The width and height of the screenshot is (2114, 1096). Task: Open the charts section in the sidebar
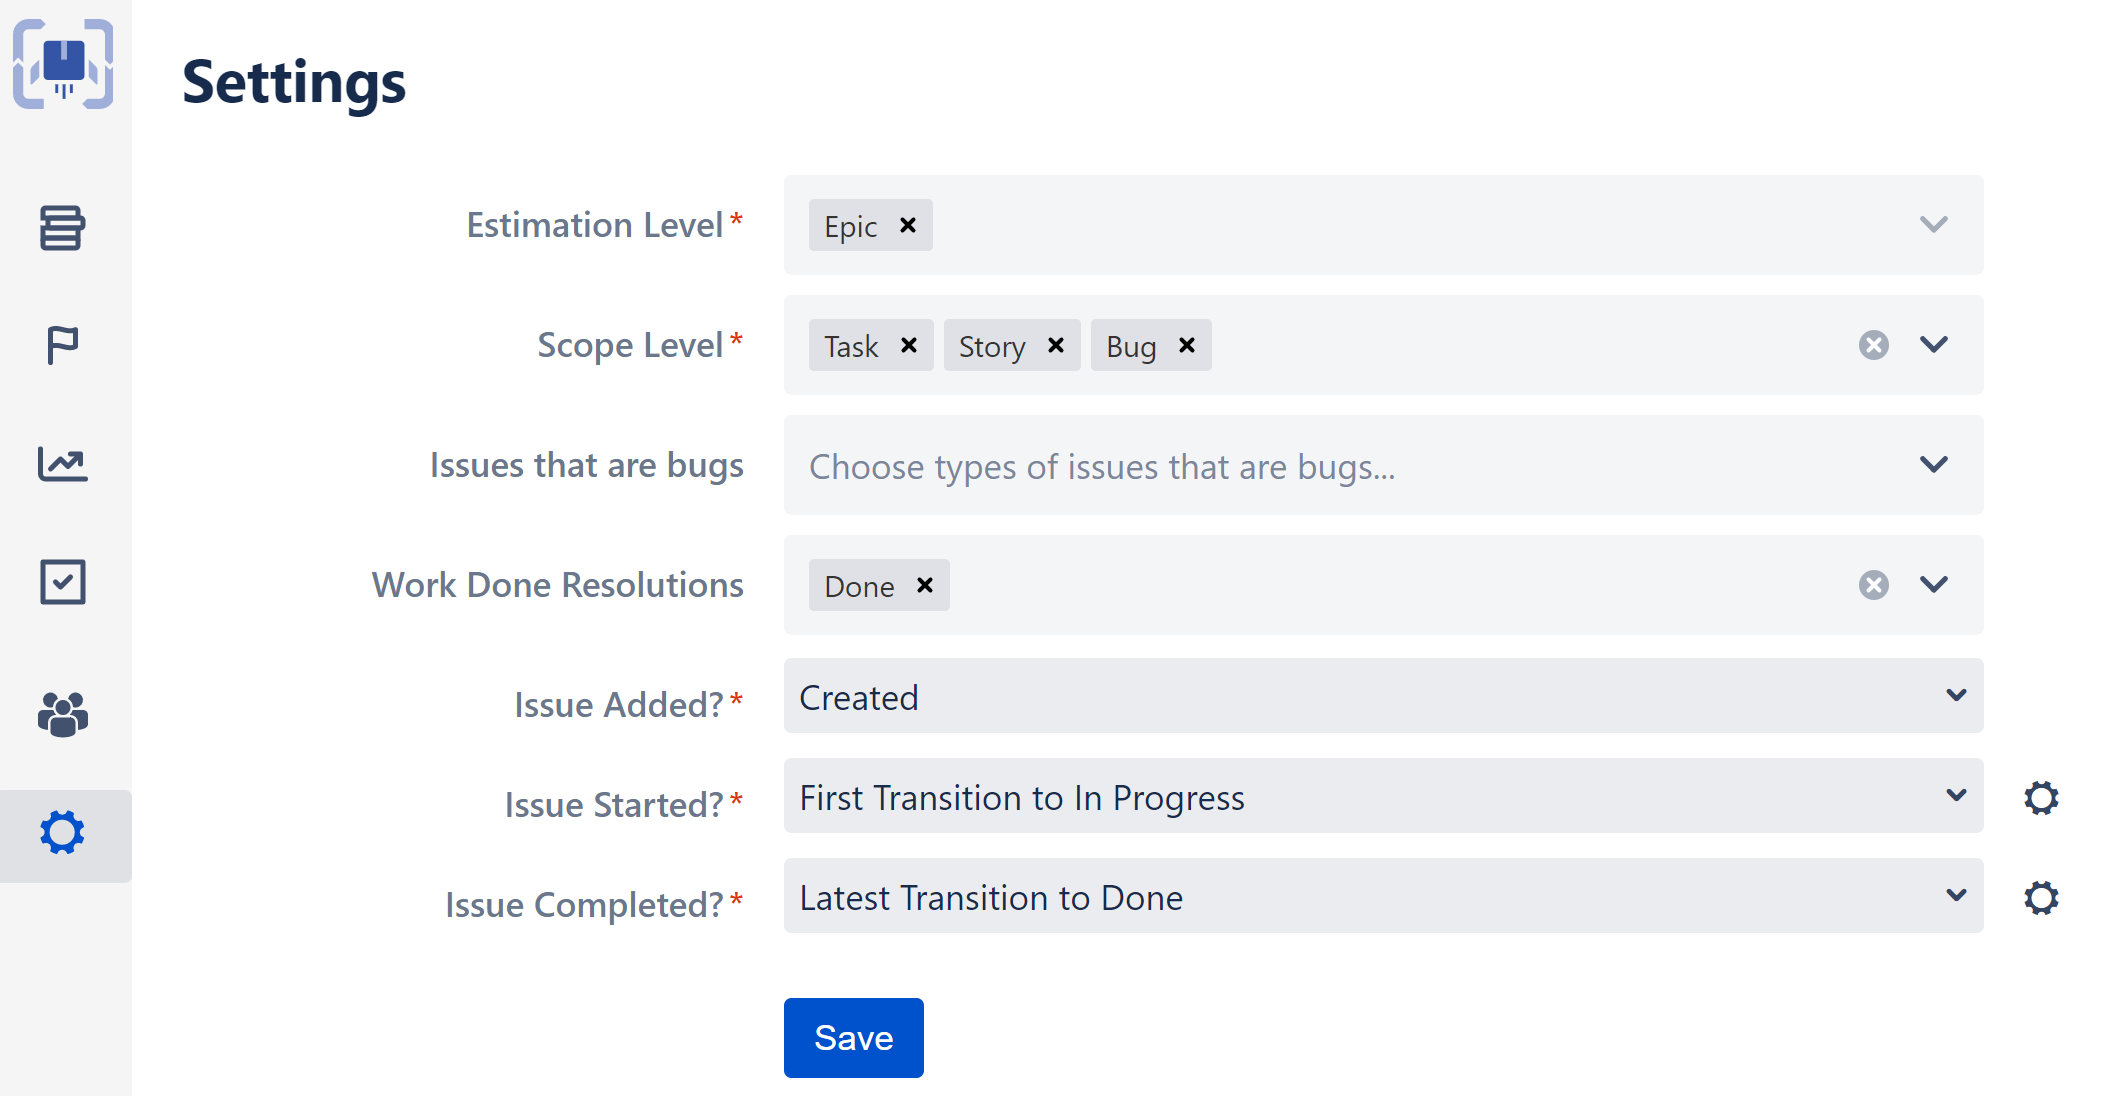tap(63, 463)
